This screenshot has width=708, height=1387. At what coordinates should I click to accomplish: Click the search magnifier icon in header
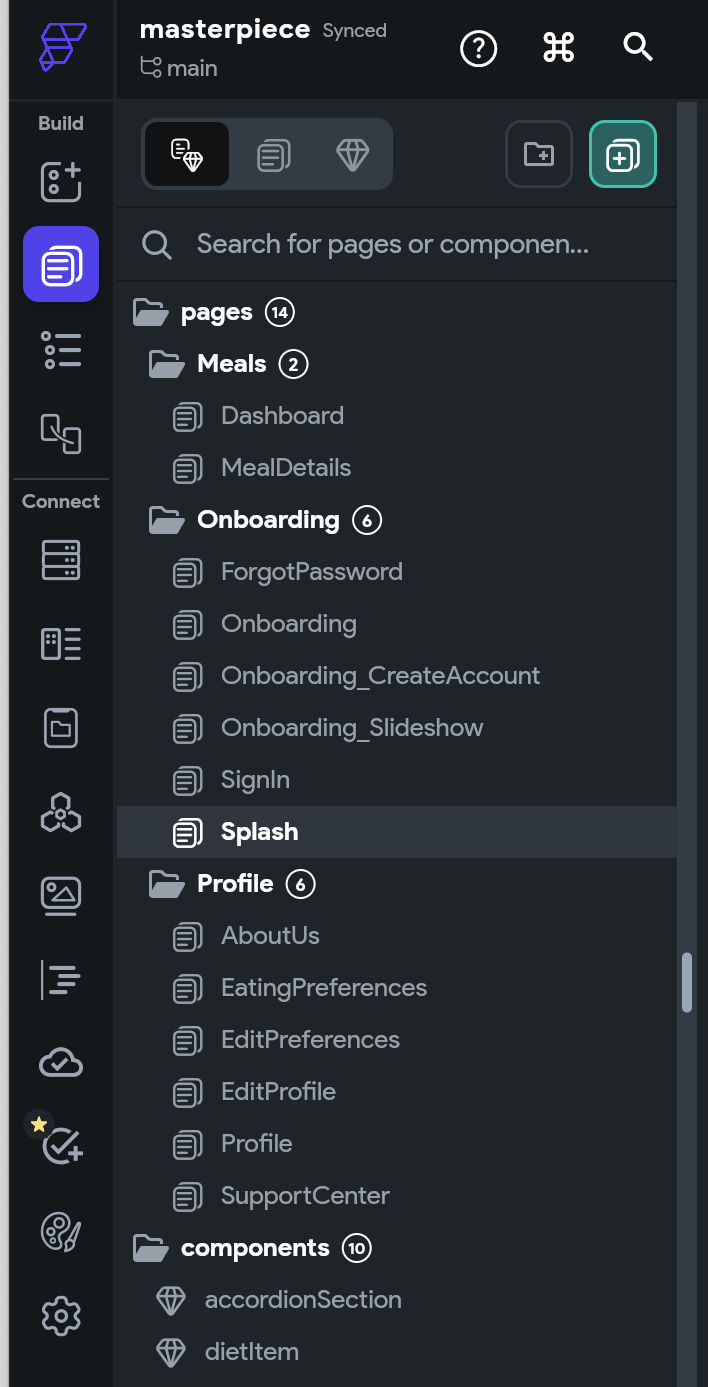[638, 47]
